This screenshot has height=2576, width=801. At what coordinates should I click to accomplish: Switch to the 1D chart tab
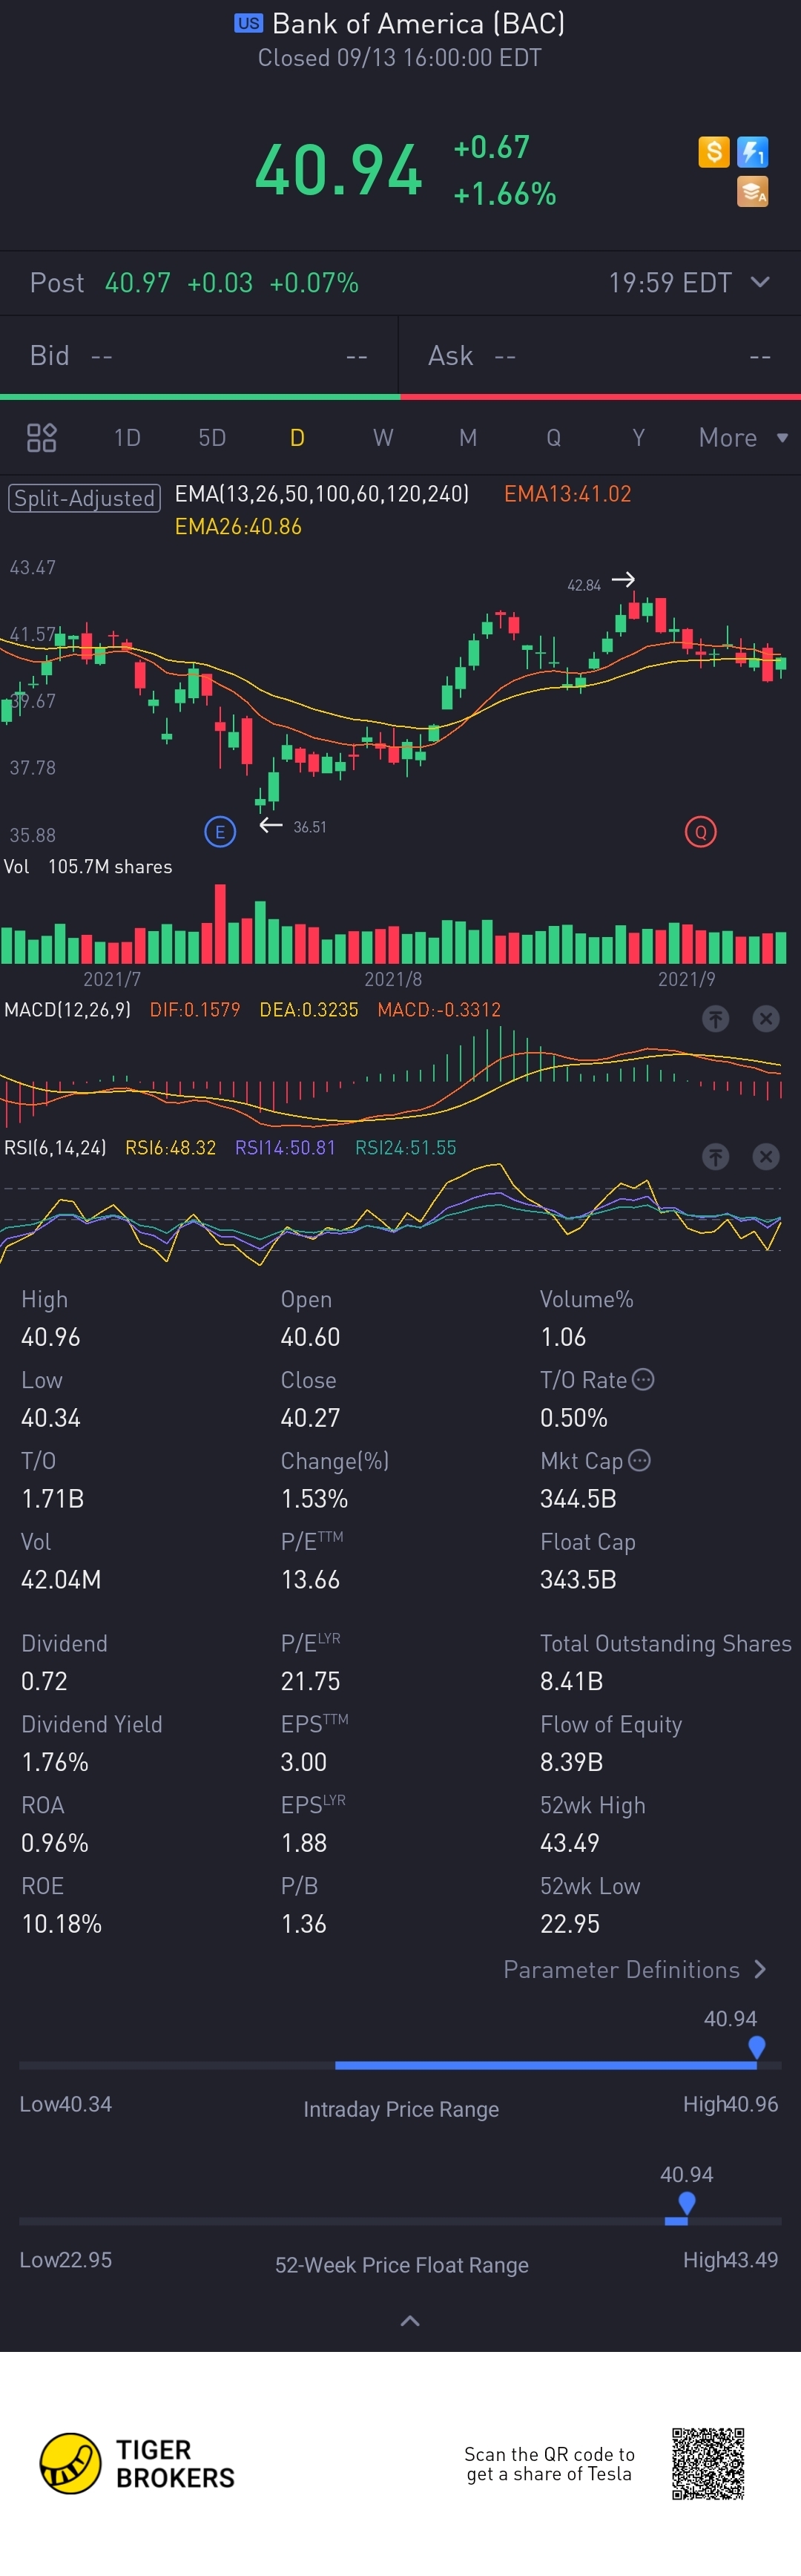[127, 437]
